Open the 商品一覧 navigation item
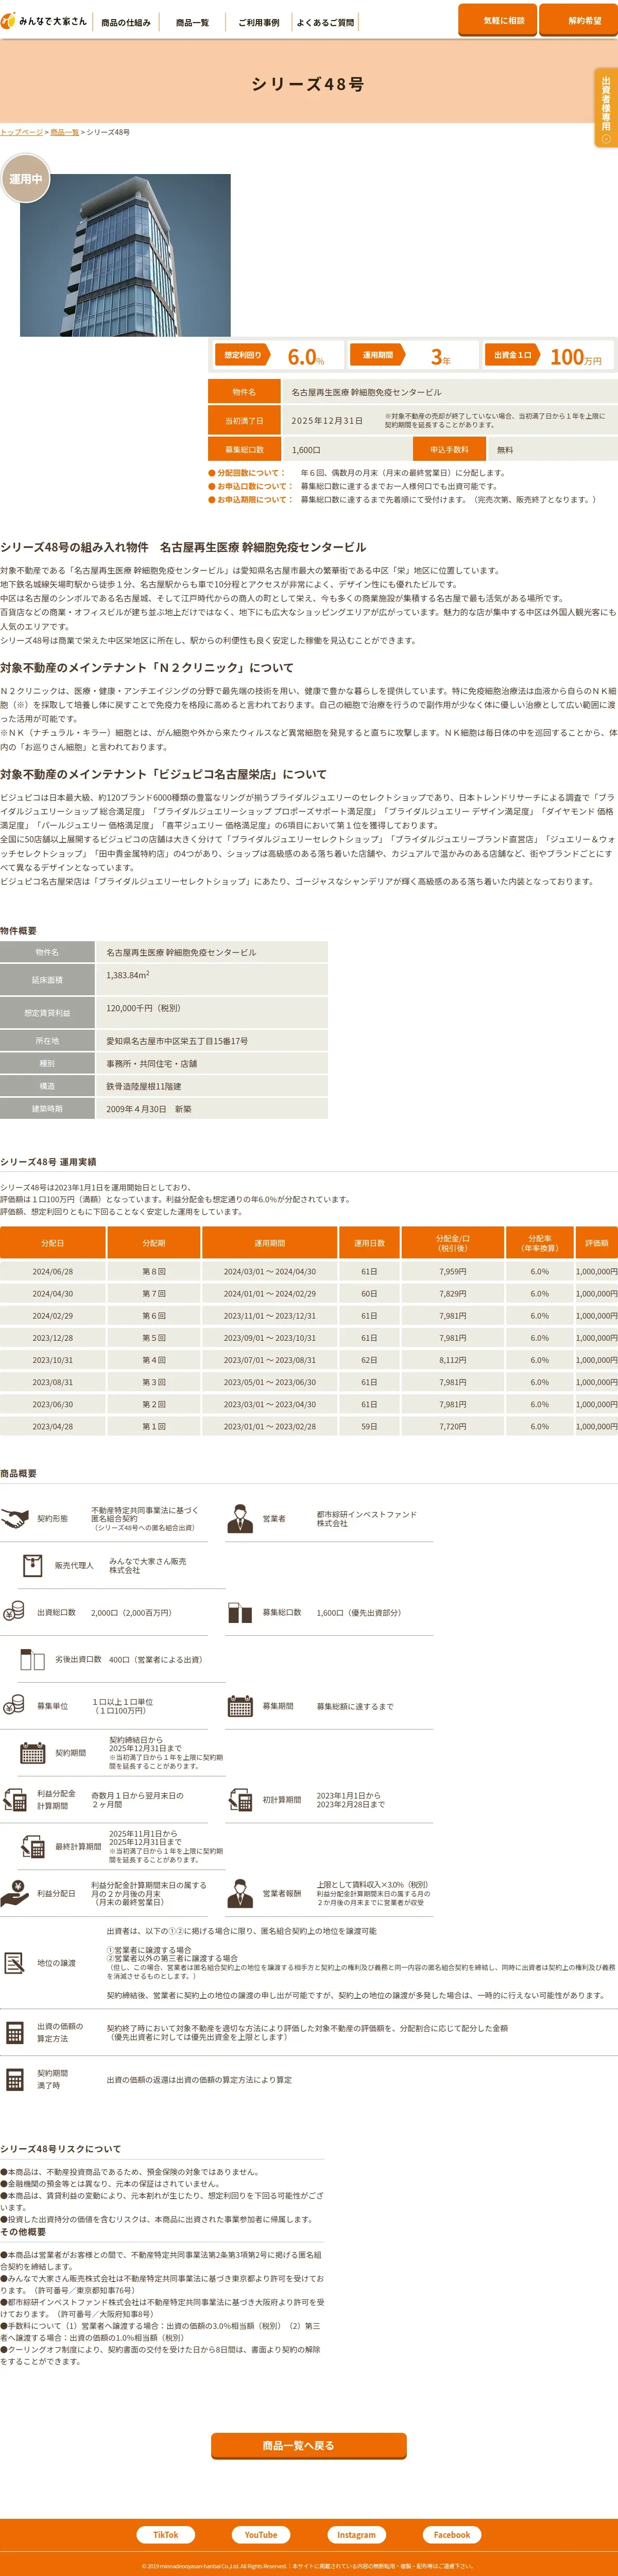The height and width of the screenshot is (2576, 618). (x=192, y=22)
